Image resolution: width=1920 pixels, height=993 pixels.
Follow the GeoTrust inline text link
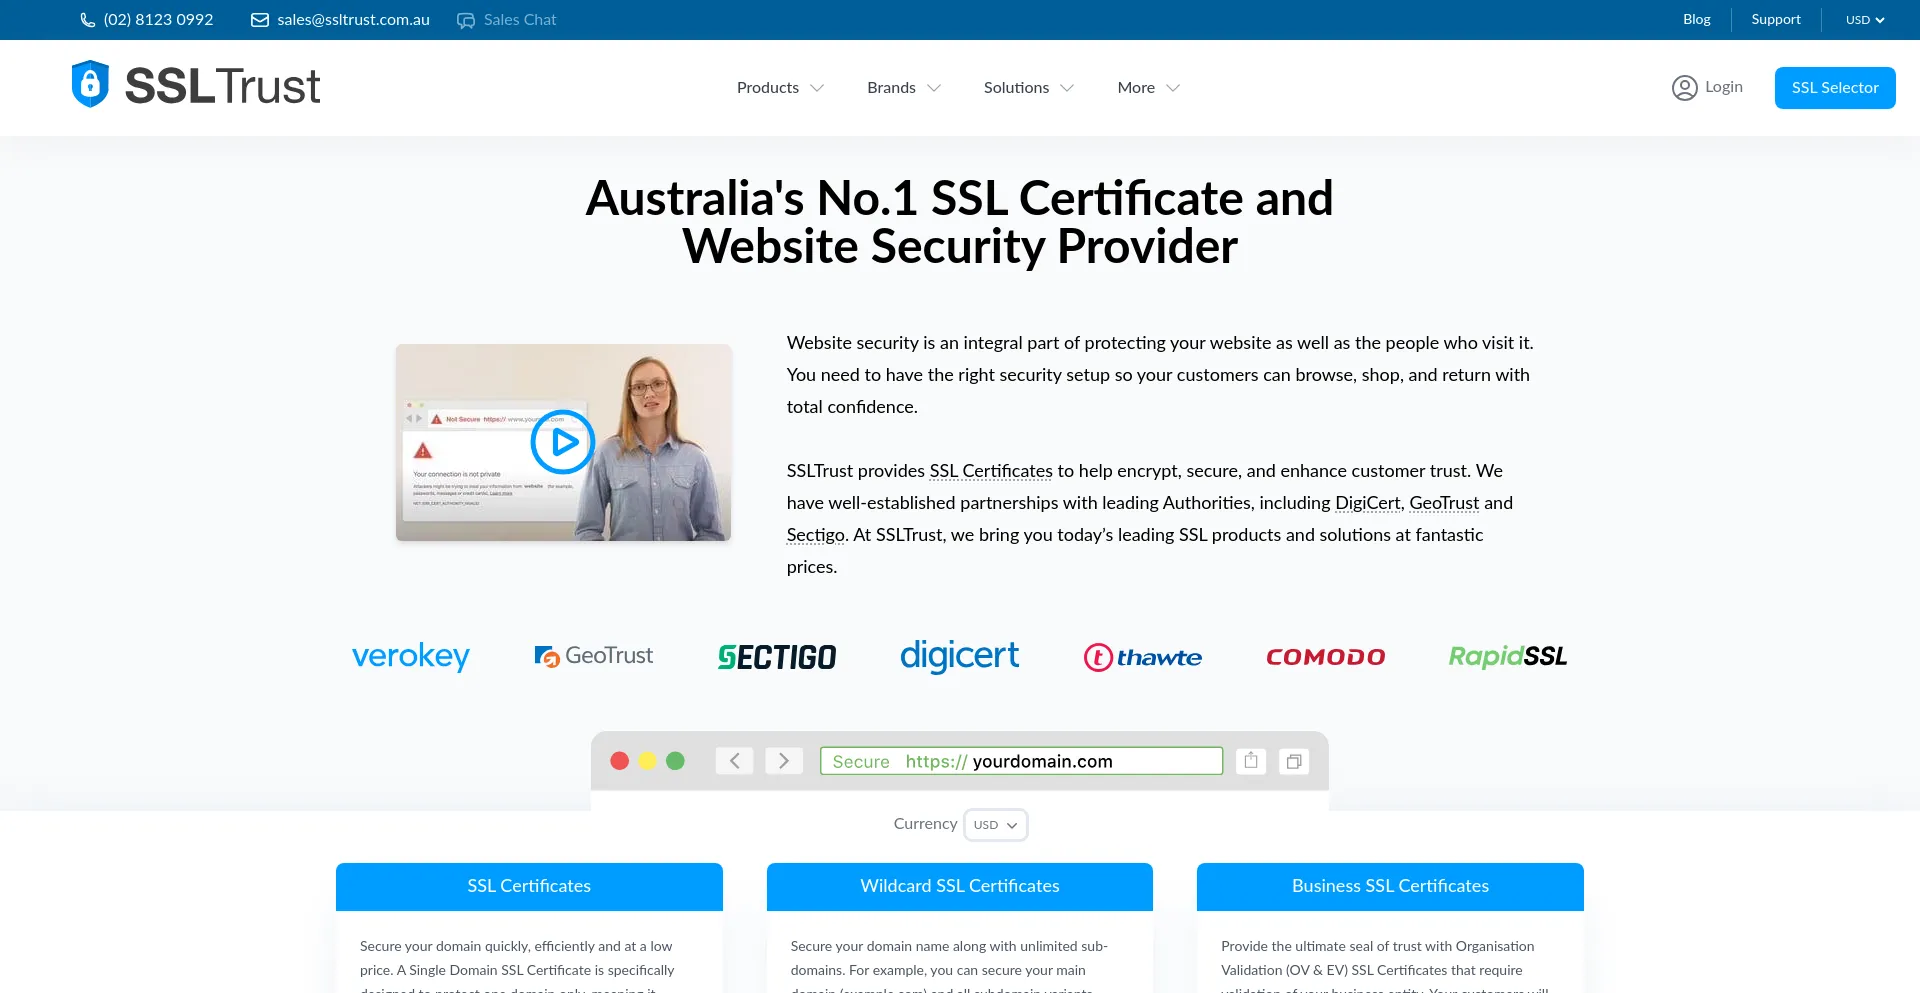1444,503
